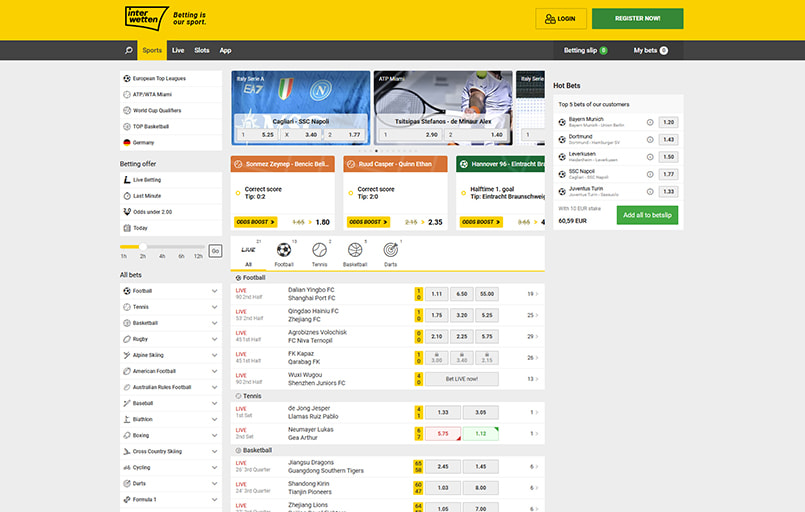
Task: Select the Rugby ball icon
Action: click(127, 339)
